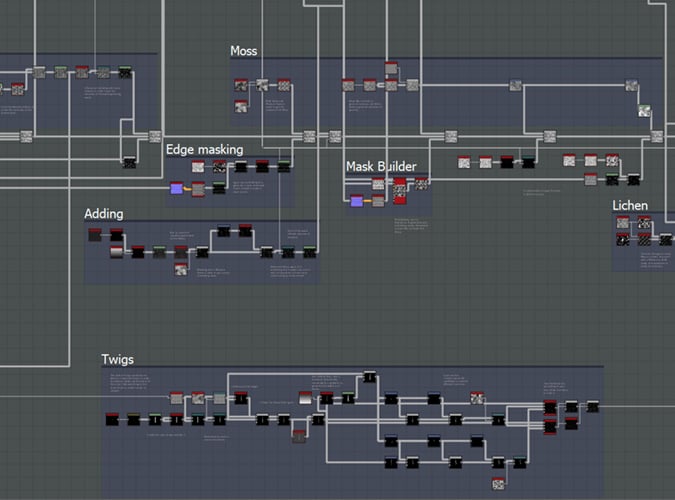Select the leaf-pattern thumbnail node in Twigs top row
Screen dimensions: 675x500
click(x=477, y=398)
